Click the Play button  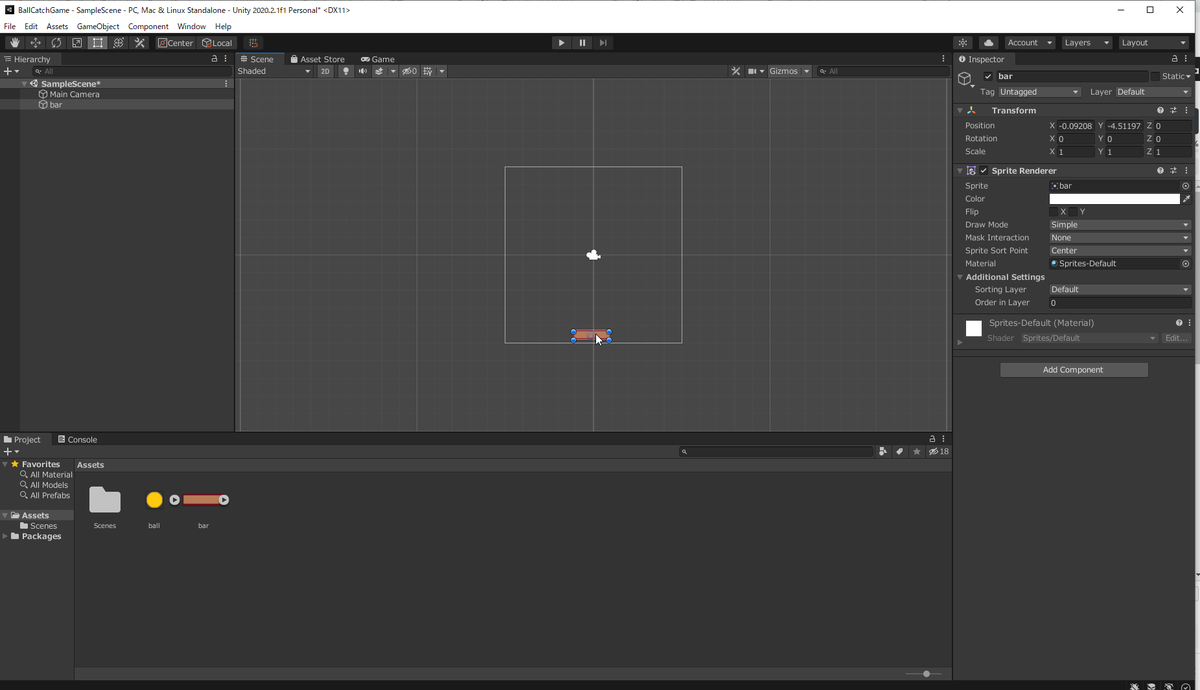561,43
